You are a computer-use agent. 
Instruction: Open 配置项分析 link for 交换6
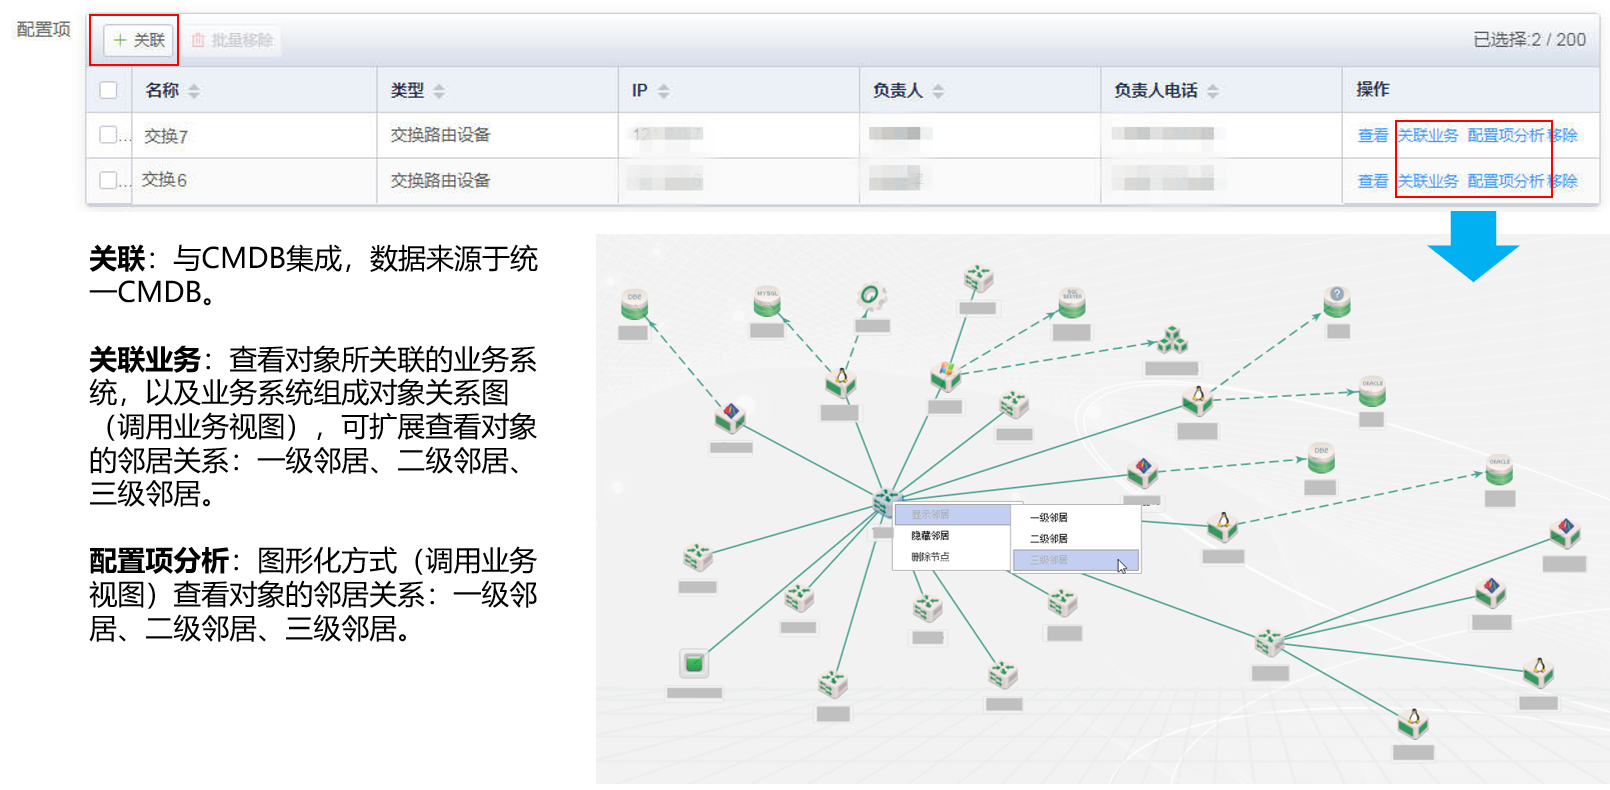1505,181
